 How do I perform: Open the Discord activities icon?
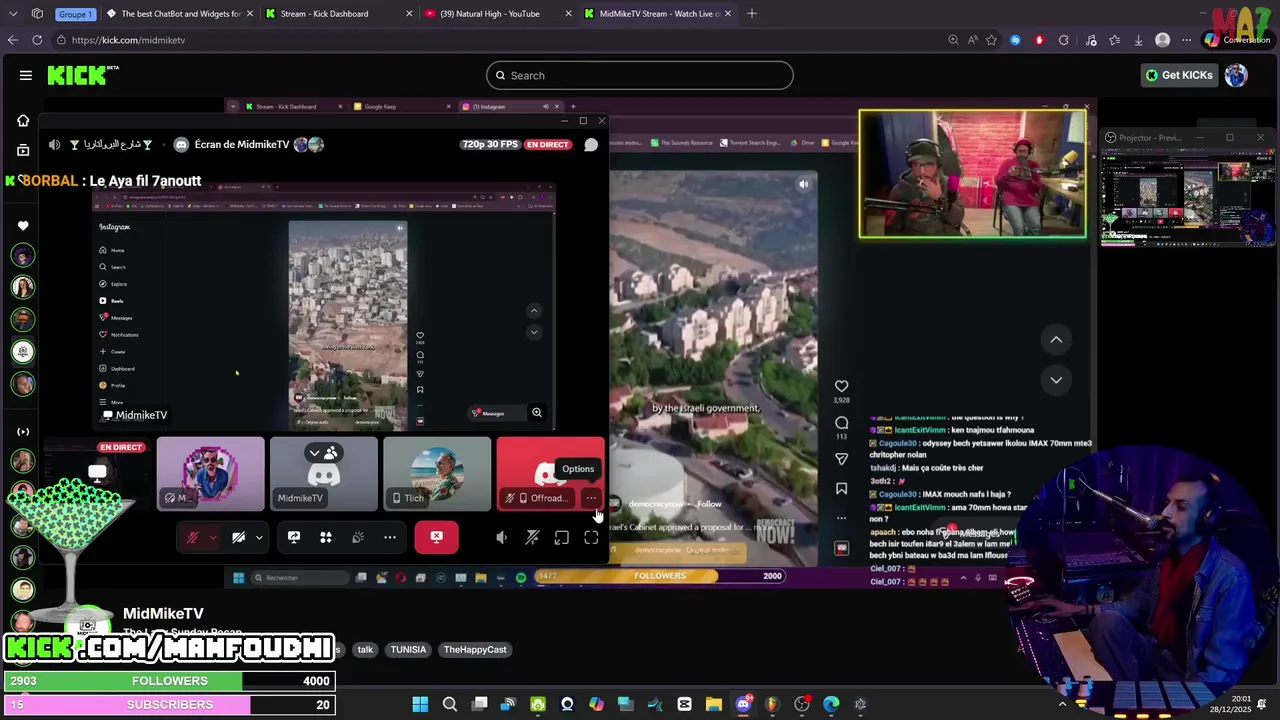click(x=326, y=537)
